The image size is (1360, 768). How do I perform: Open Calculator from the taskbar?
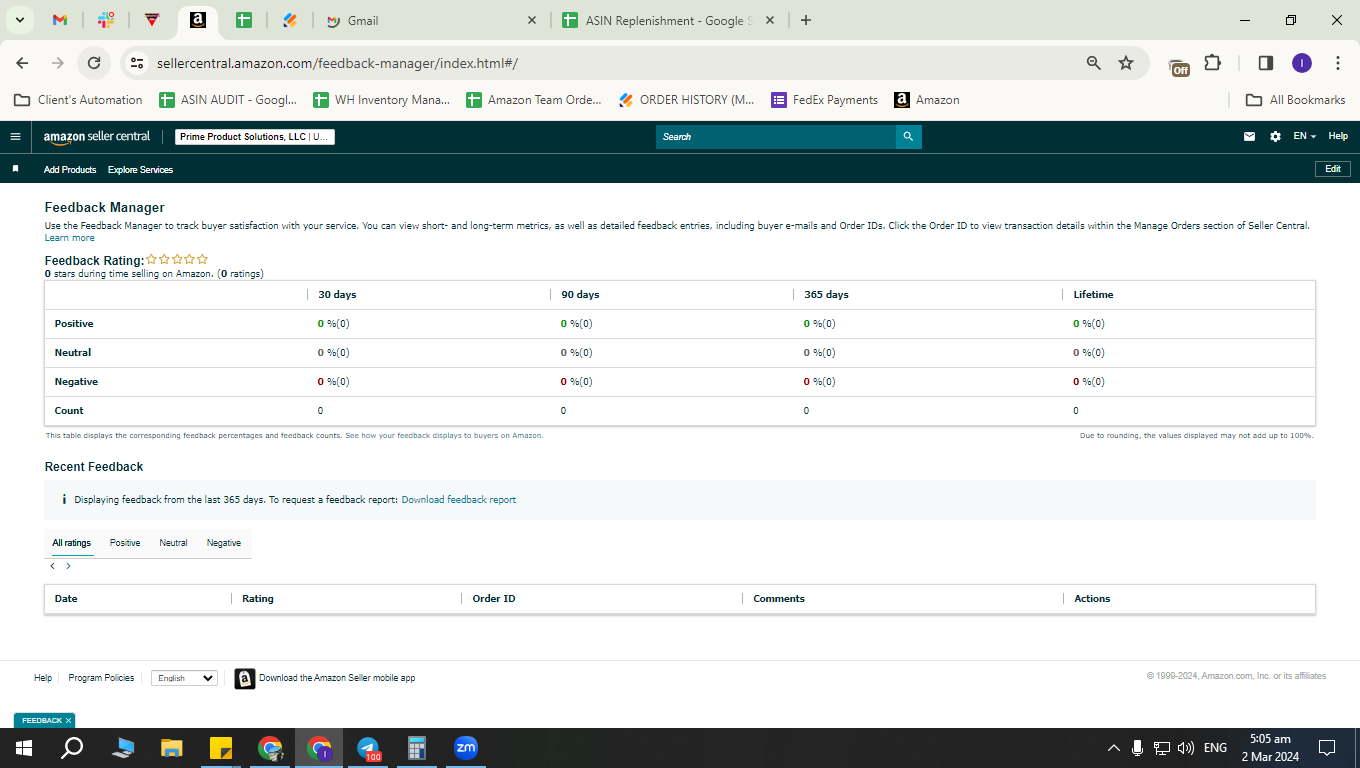pos(417,748)
